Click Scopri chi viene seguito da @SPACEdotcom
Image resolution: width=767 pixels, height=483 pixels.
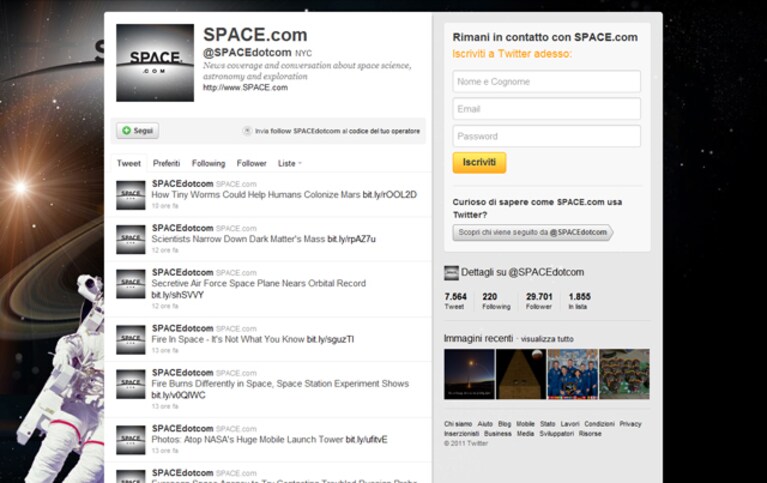tap(533, 232)
